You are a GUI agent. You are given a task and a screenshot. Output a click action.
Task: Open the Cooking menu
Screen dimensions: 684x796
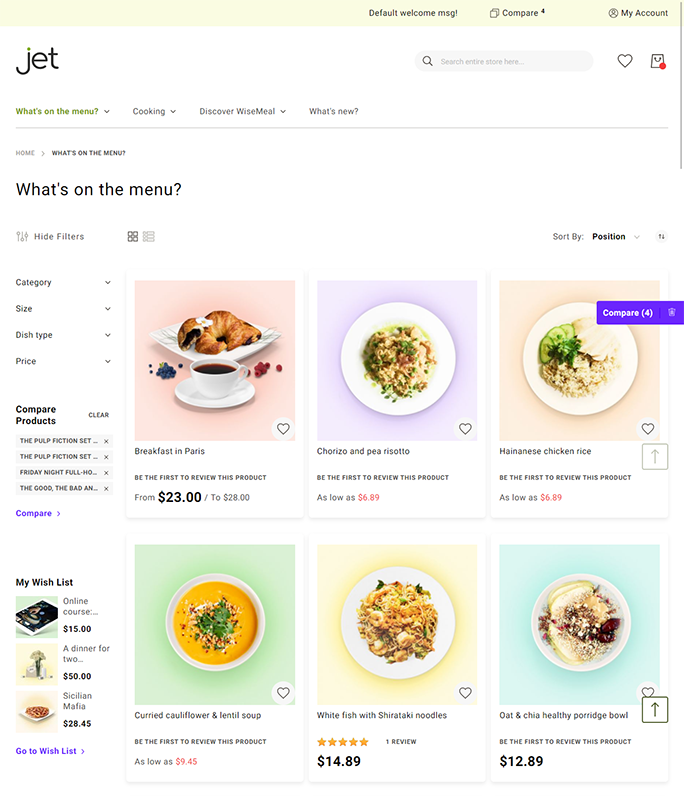[154, 111]
